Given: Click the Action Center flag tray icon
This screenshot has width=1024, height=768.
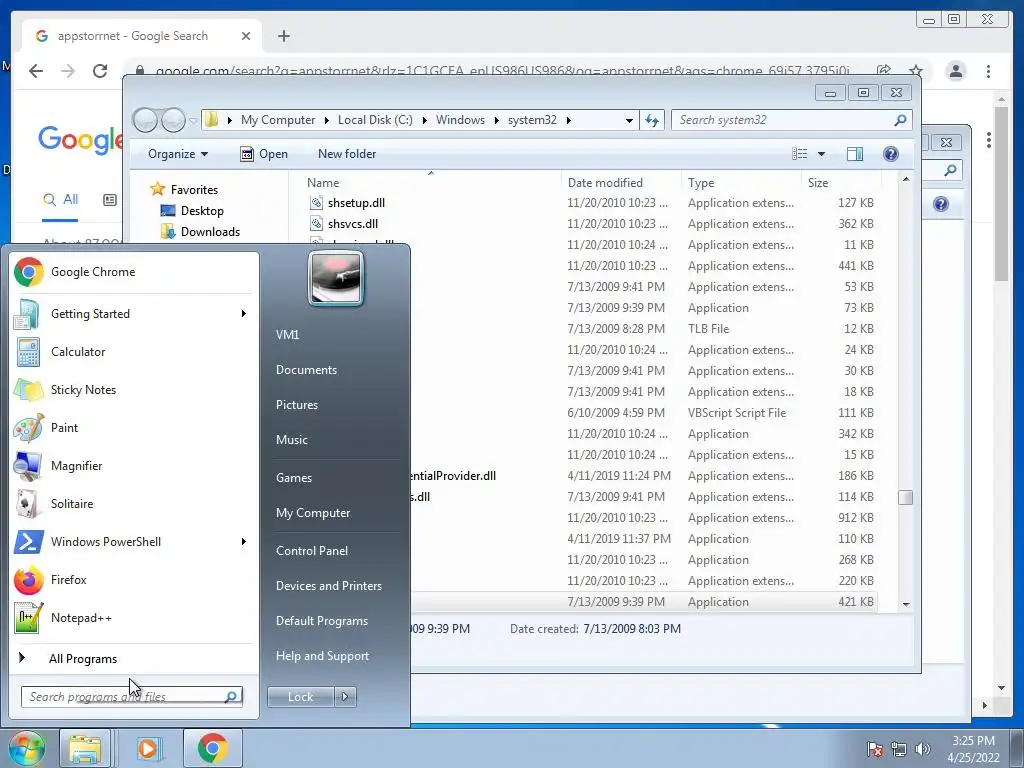Looking at the screenshot, I should point(874,749).
